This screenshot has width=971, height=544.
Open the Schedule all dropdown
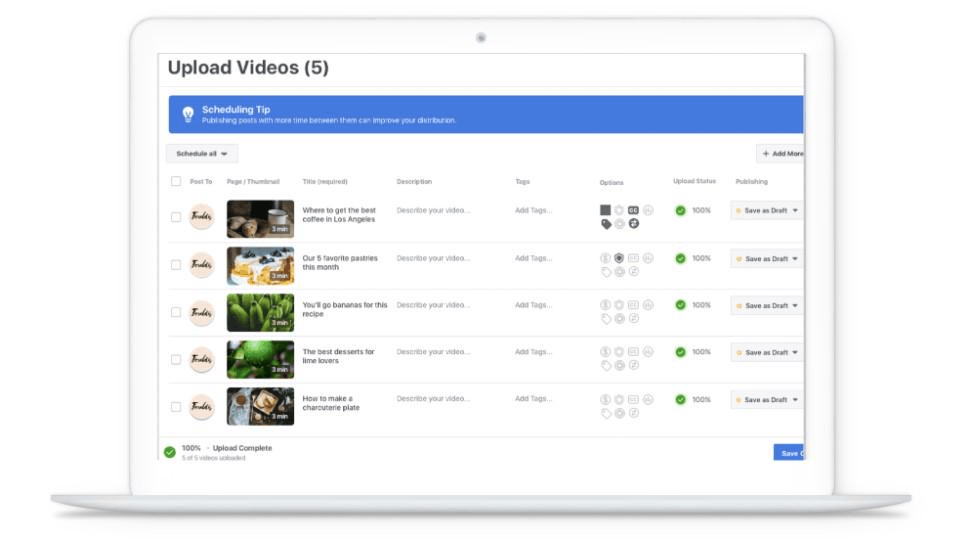pyautogui.click(x=202, y=154)
